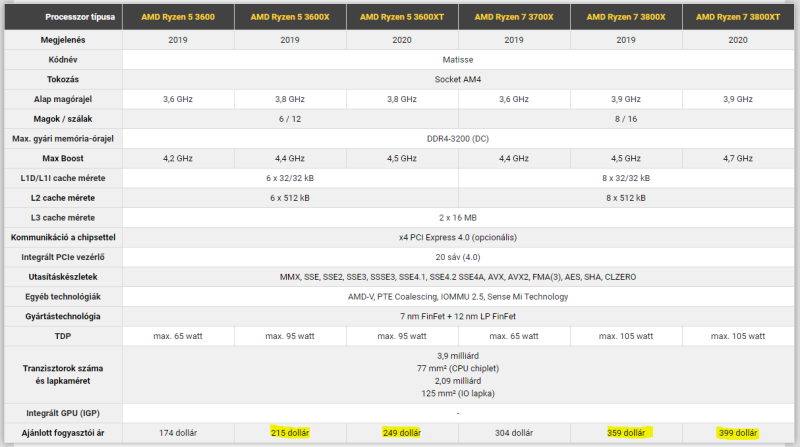Click the 2 x 16 MB cell
This screenshot has width=800, height=447.
[458, 218]
